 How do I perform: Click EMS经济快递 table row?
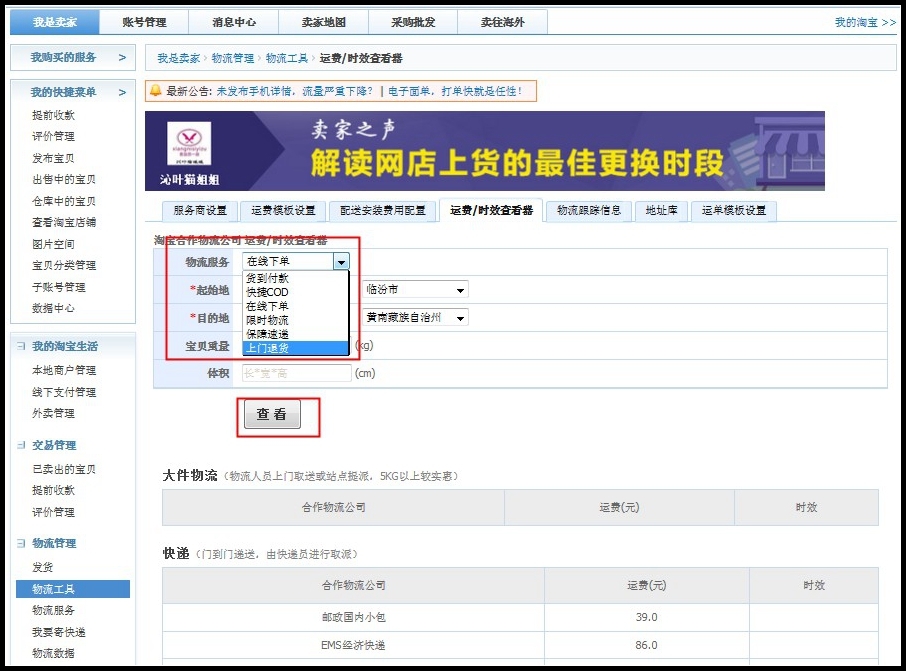pyautogui.click(x=520, y=645)
